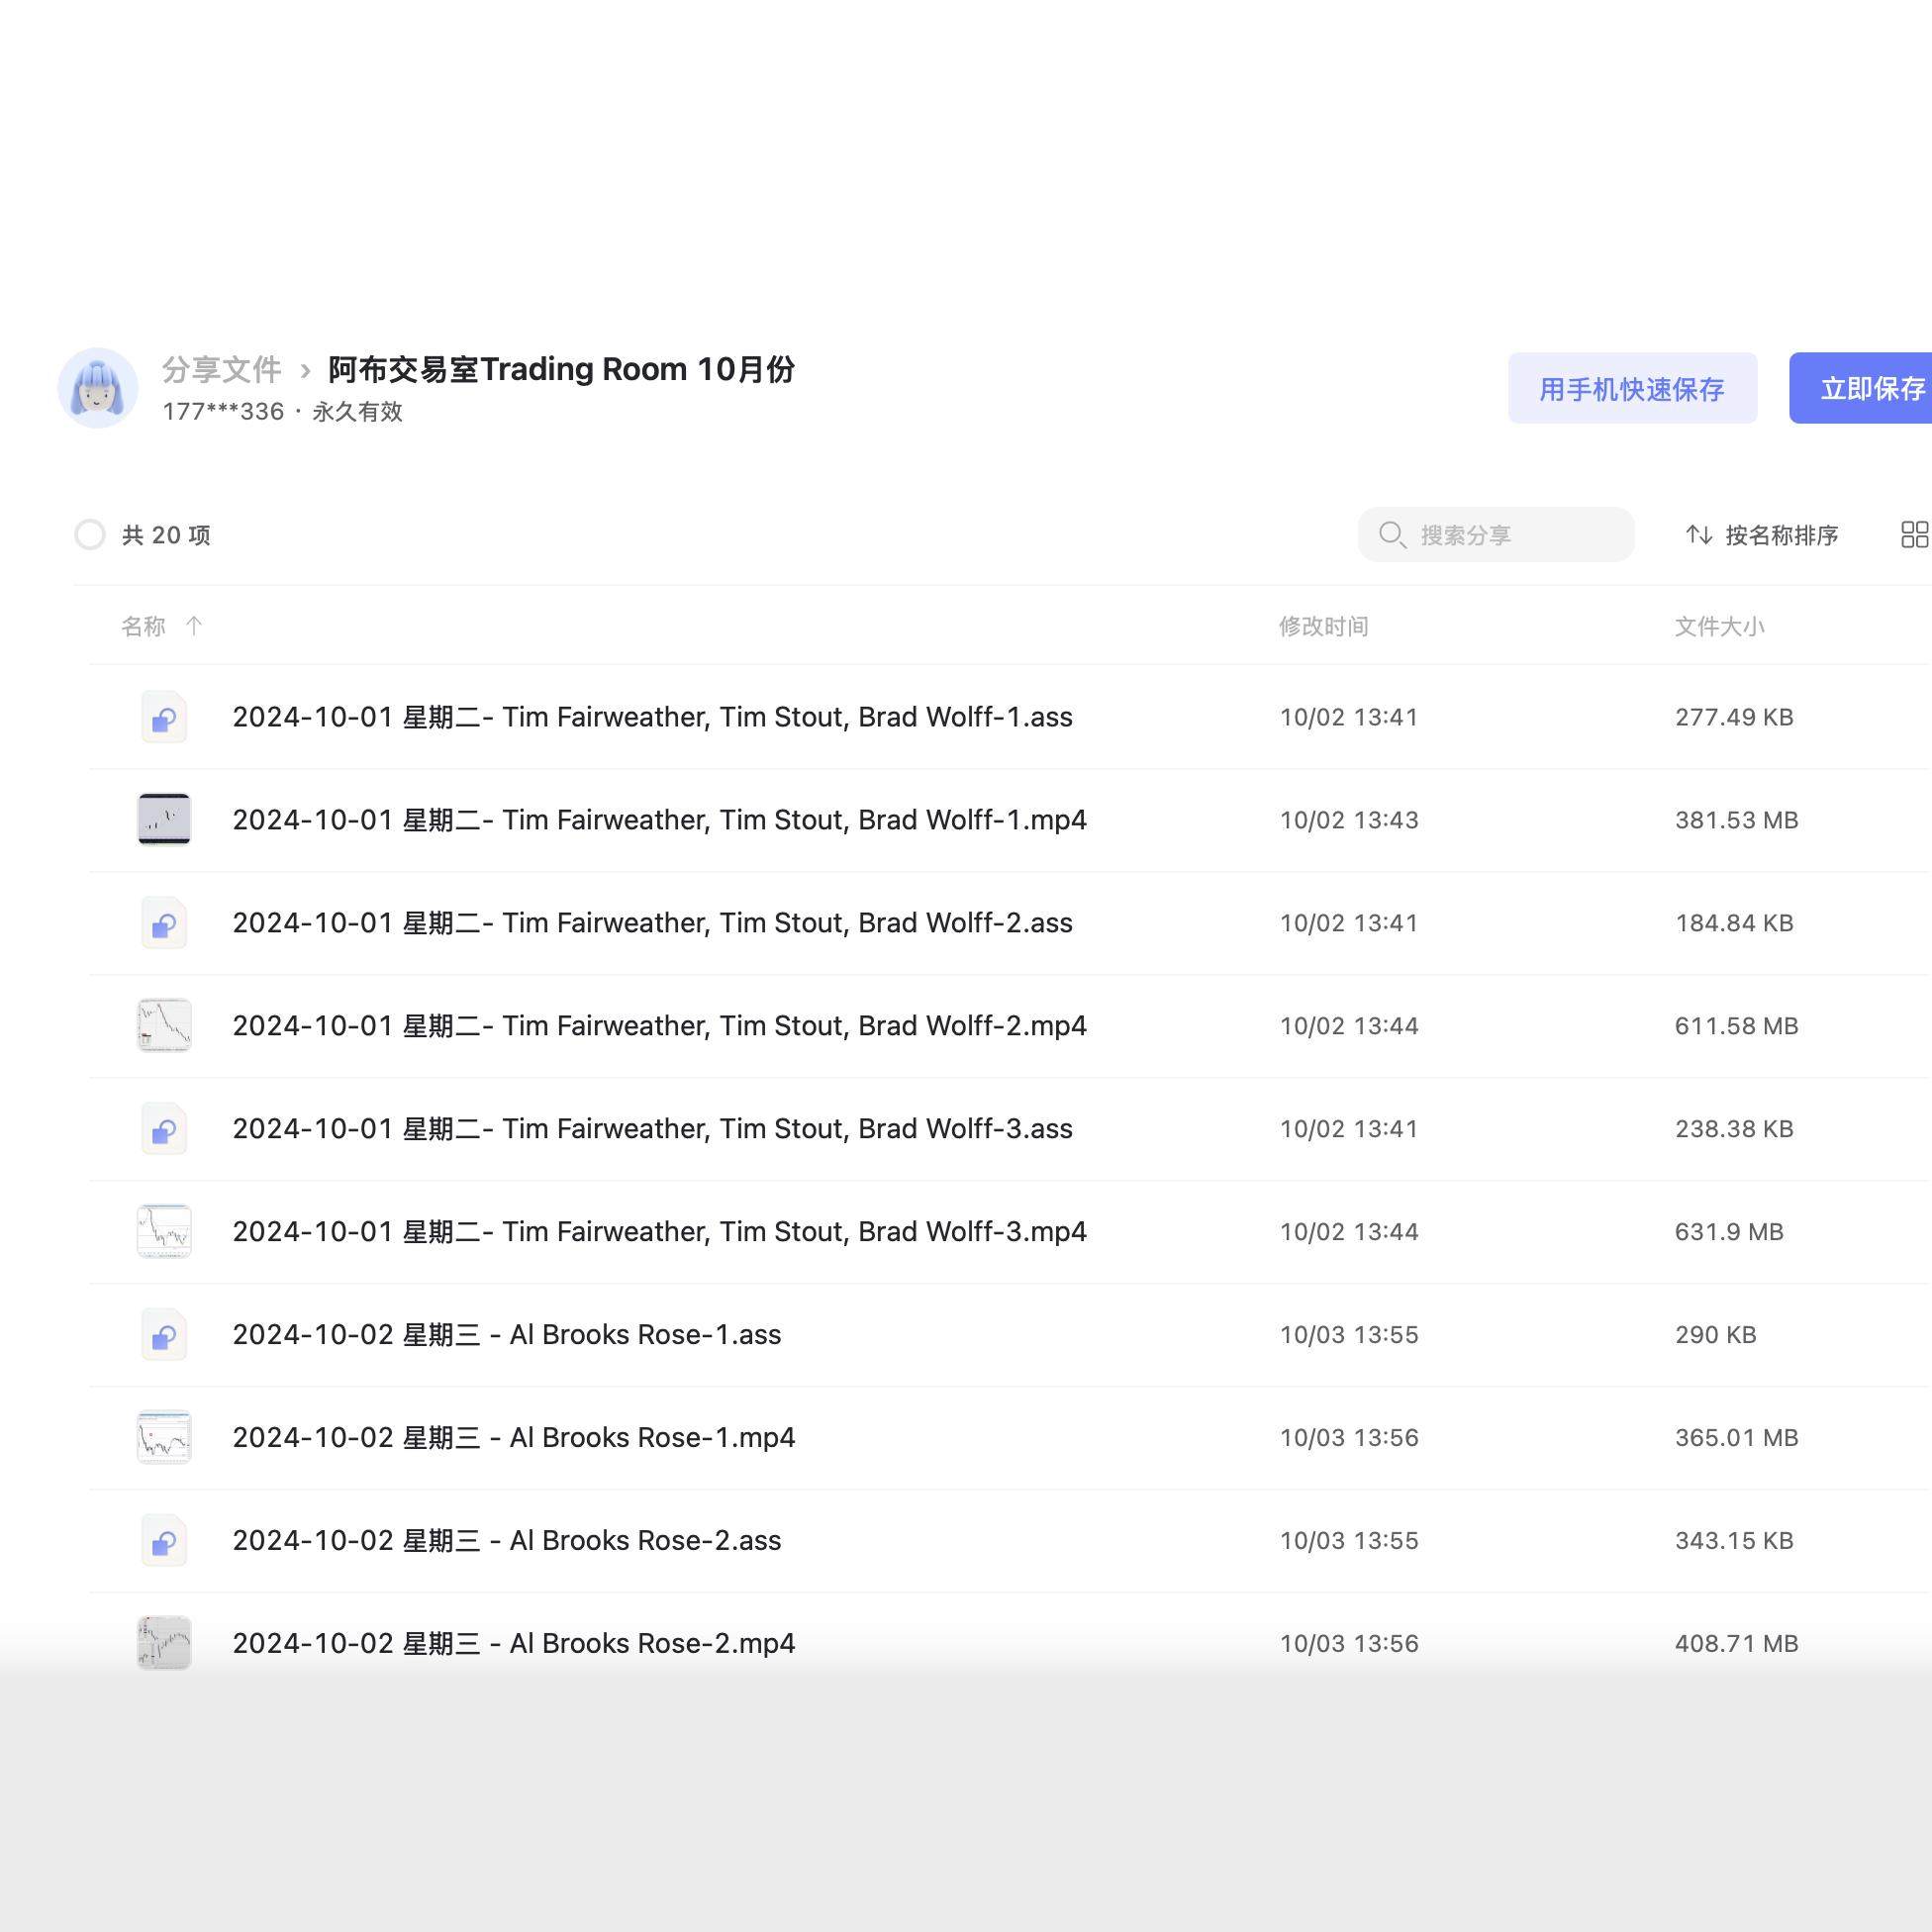Open Al Brooks Rose-1.mp4 file name

(x=513, y=1438)
